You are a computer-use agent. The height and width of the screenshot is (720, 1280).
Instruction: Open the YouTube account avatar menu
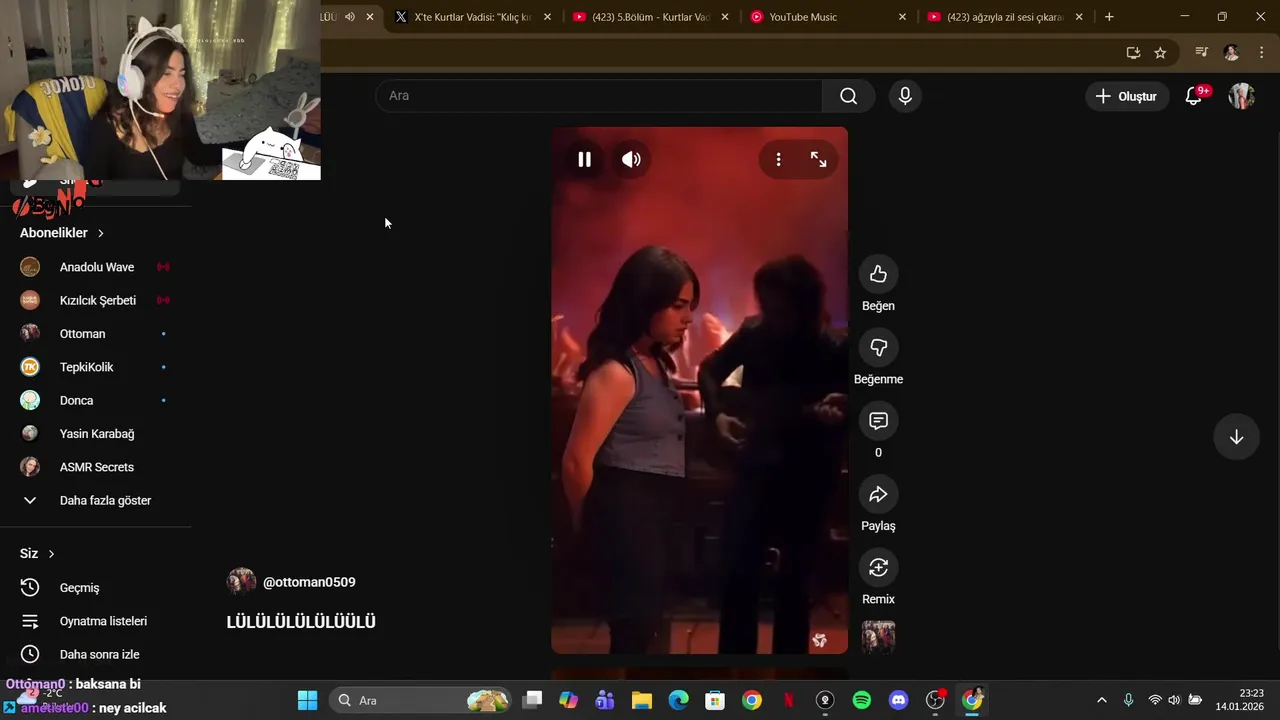click(1241, 96)
